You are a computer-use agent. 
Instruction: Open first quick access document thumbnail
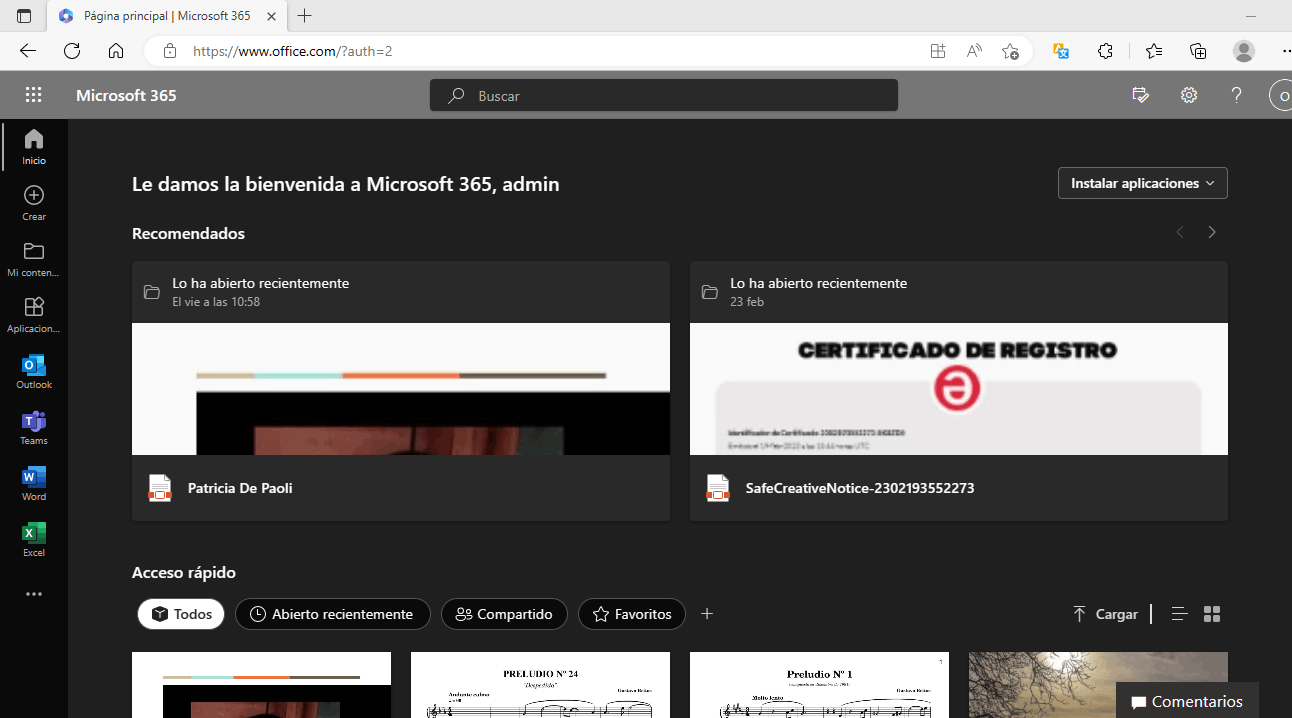click(x=261, y=685)
